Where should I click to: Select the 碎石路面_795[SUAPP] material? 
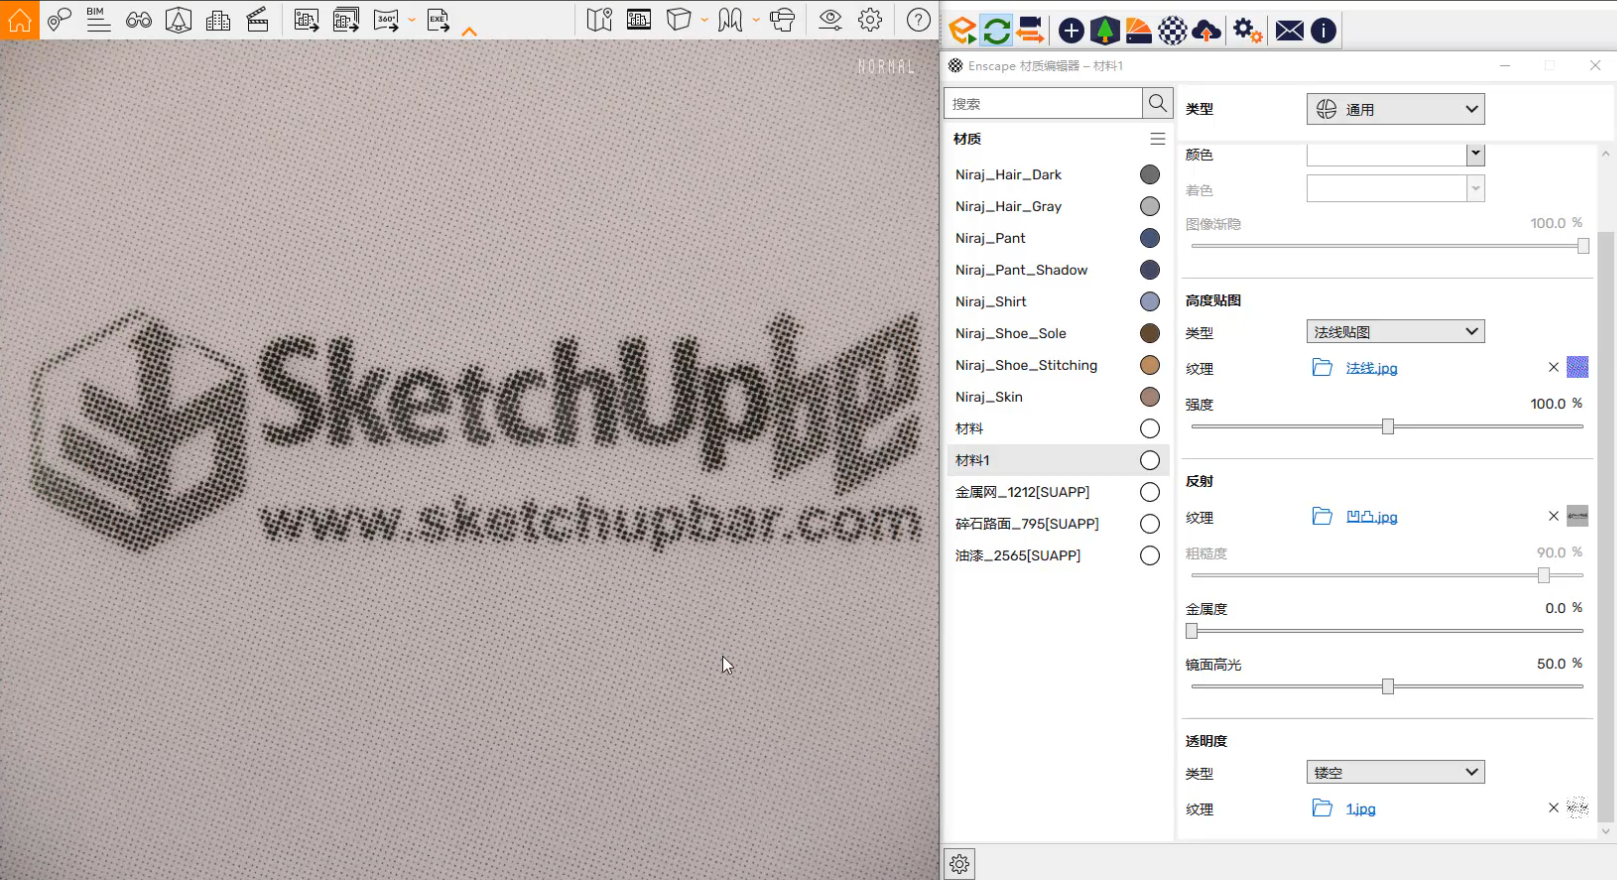pos(1057,524)
